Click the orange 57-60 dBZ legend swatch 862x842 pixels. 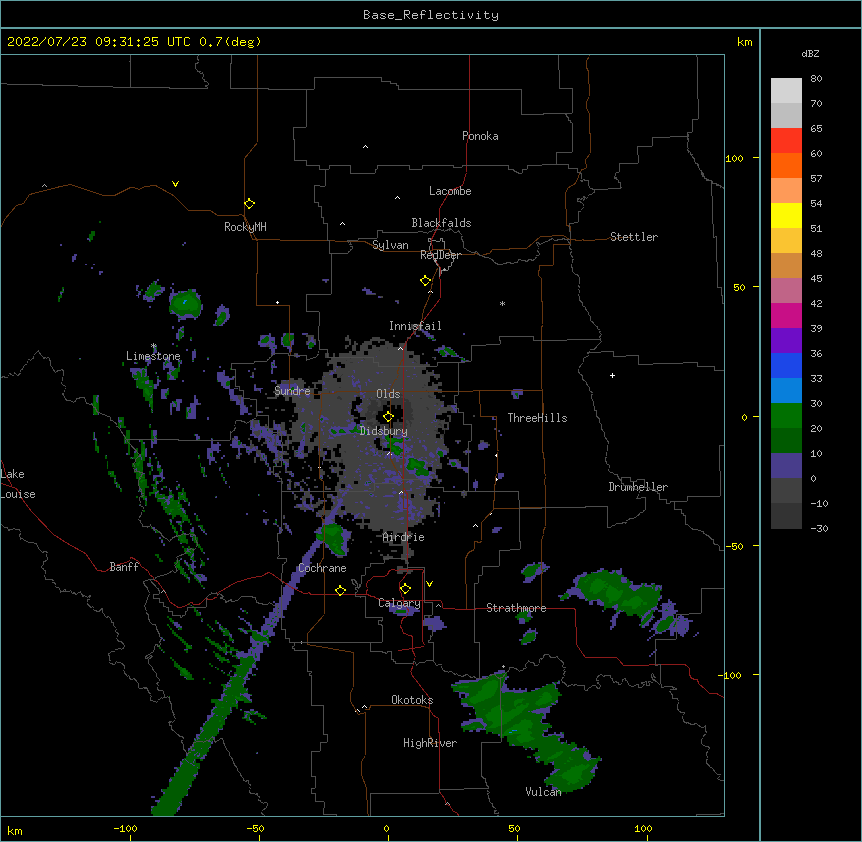coord(786,165)
